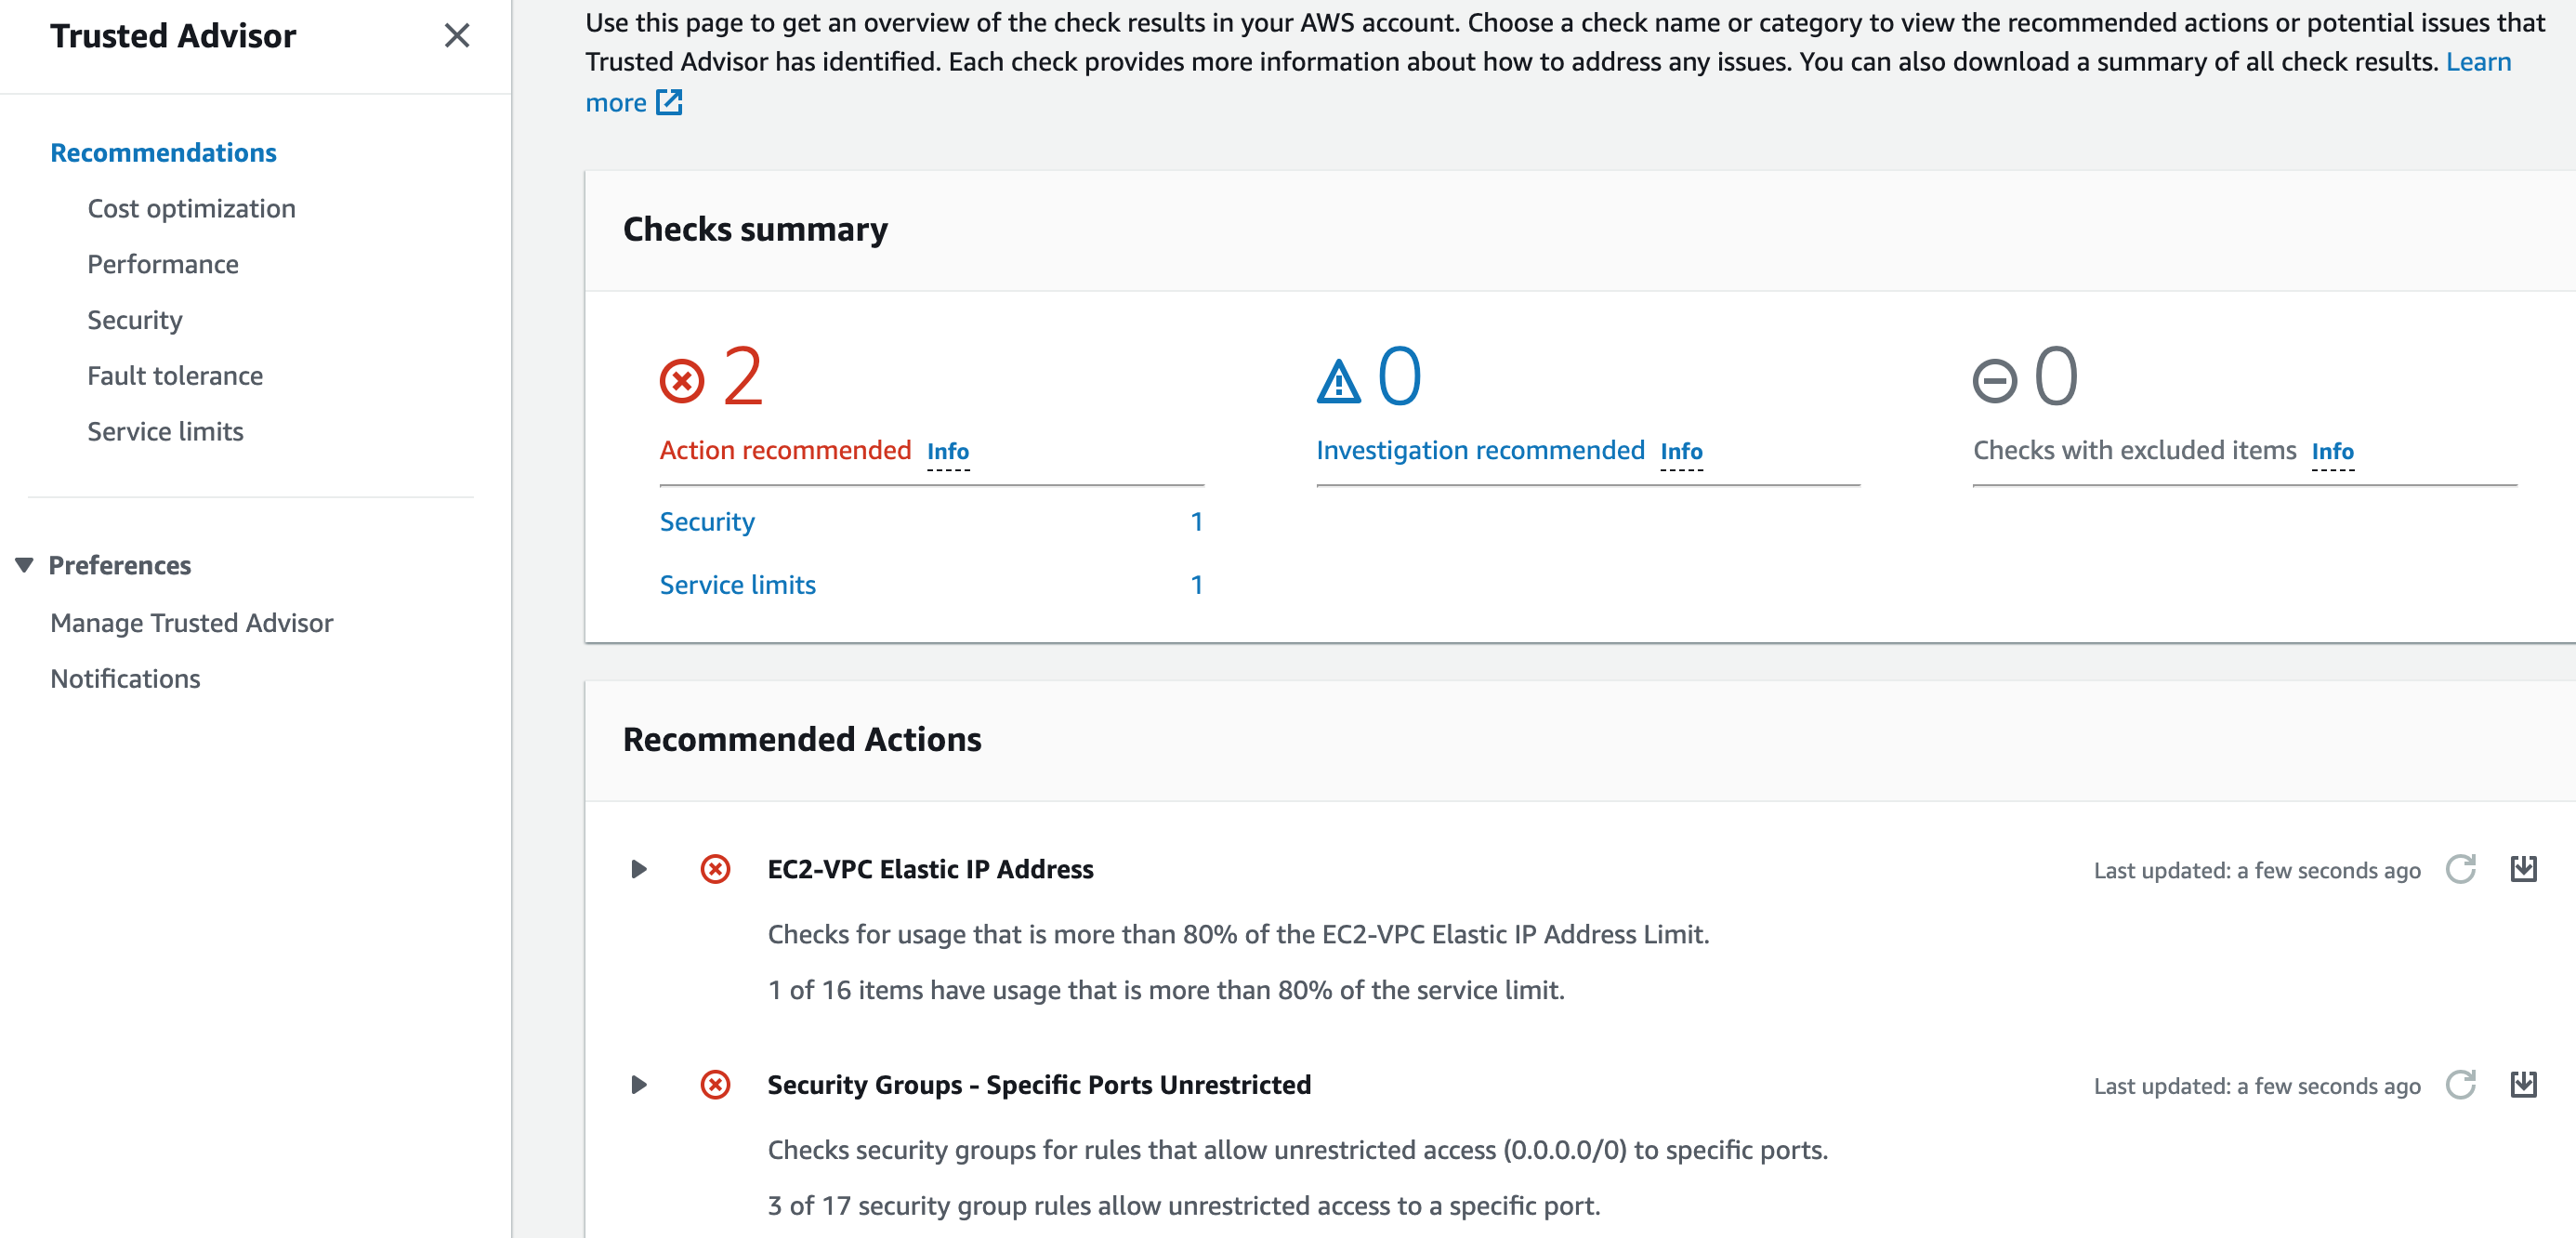
Task: Expand the EC2-VPC Elastic IP Address check
Action: pyautogui.click(x=639, y=869)
